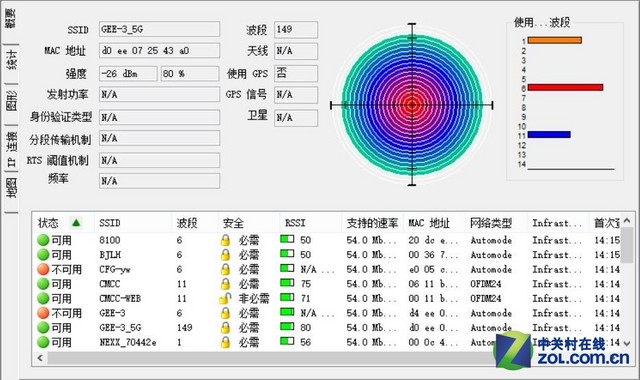Sort by RSSI column header
Image resolution: width=640 pixels, height=380 pixels.
click(295, 223)
